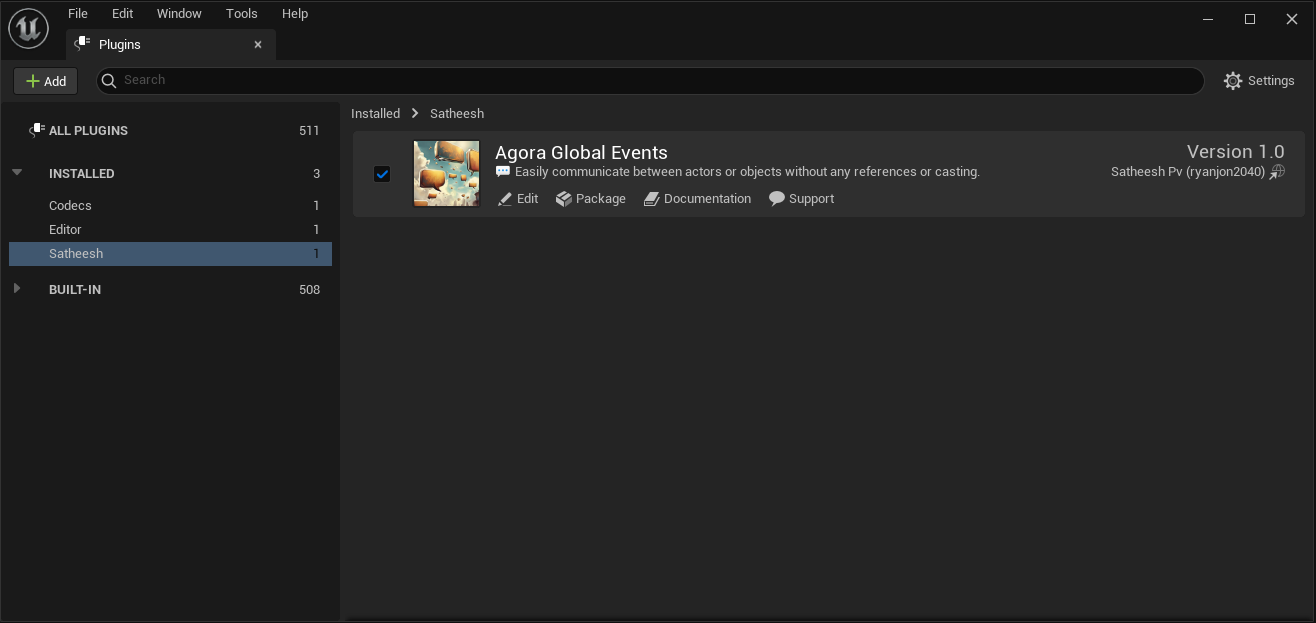Image resolution: width=1316 pixels, height=623 pixels.
Task: Open the plugin Documentation book icon
Action: [651, 199]
